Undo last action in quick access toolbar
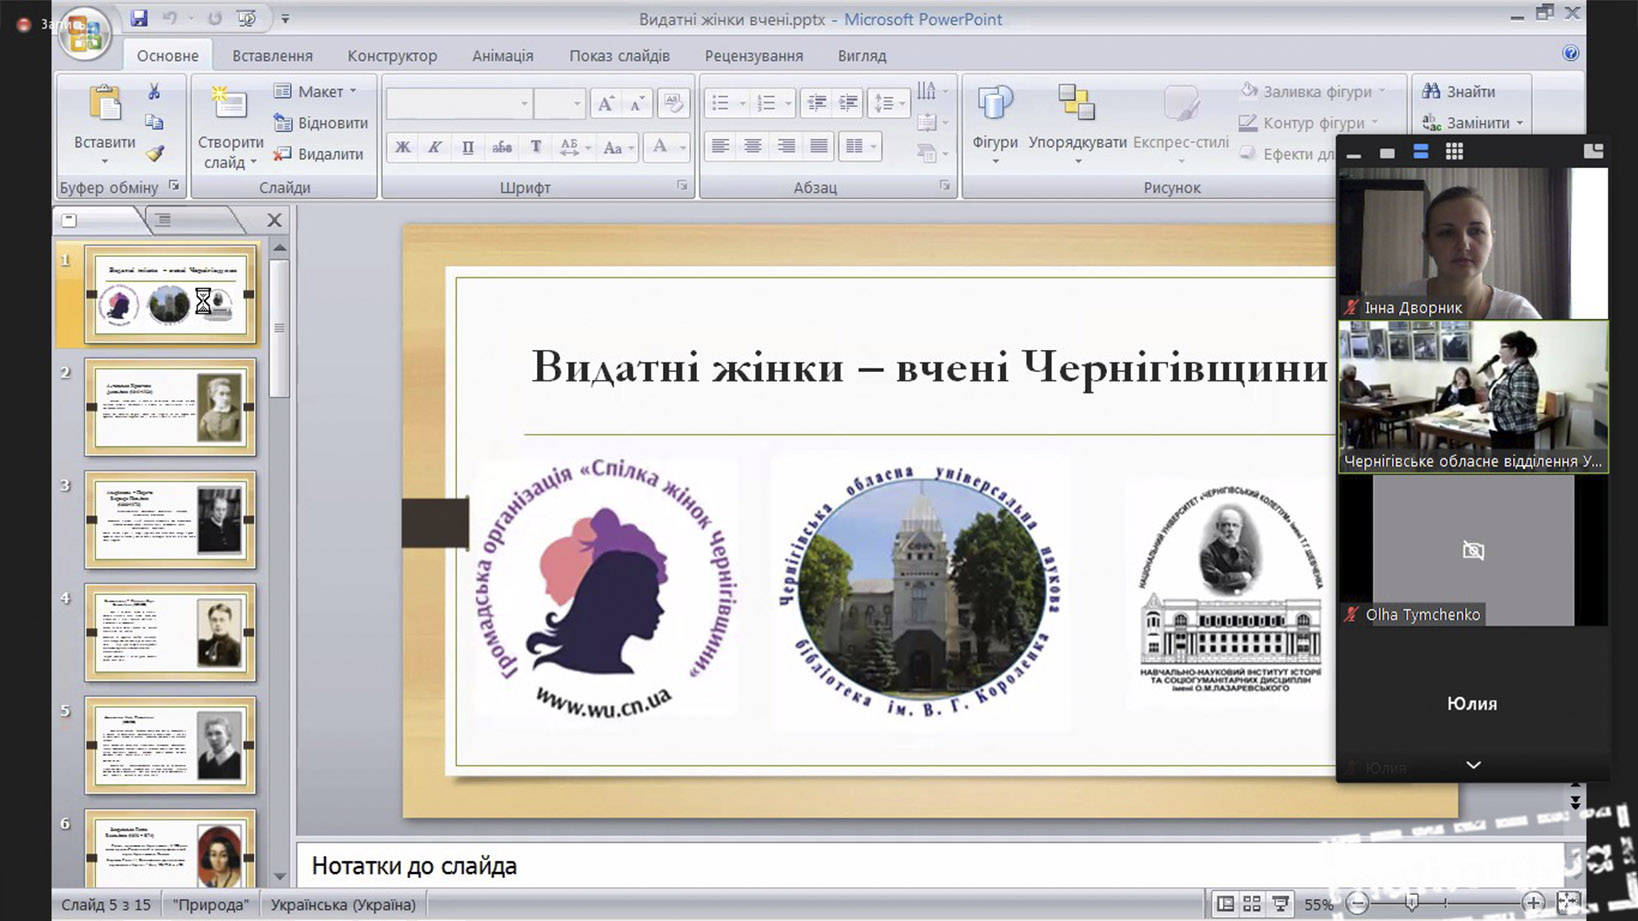1638x921 pixels. click(x=170, y=18)
